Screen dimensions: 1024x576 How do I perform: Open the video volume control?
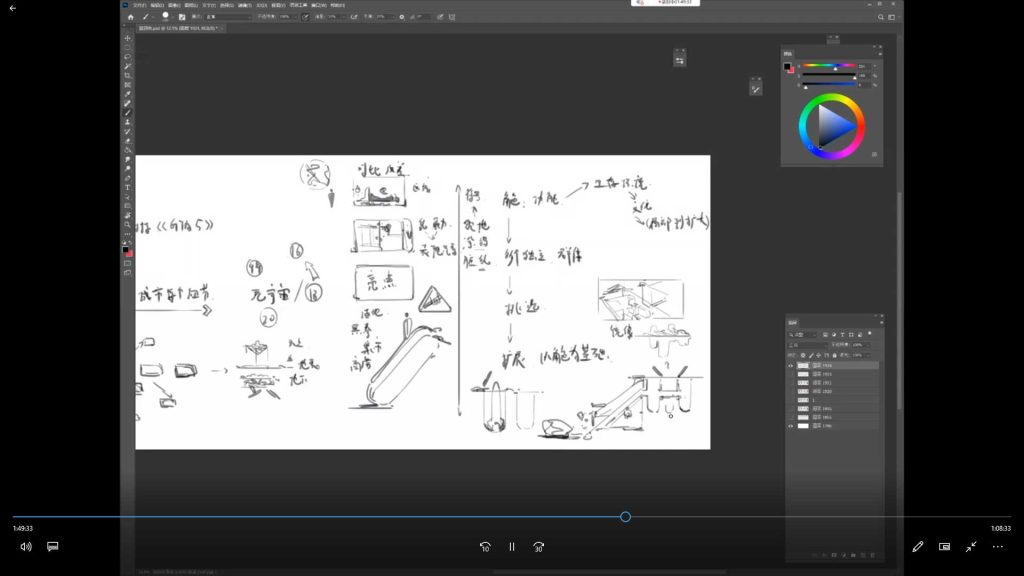tap(26, 547)
